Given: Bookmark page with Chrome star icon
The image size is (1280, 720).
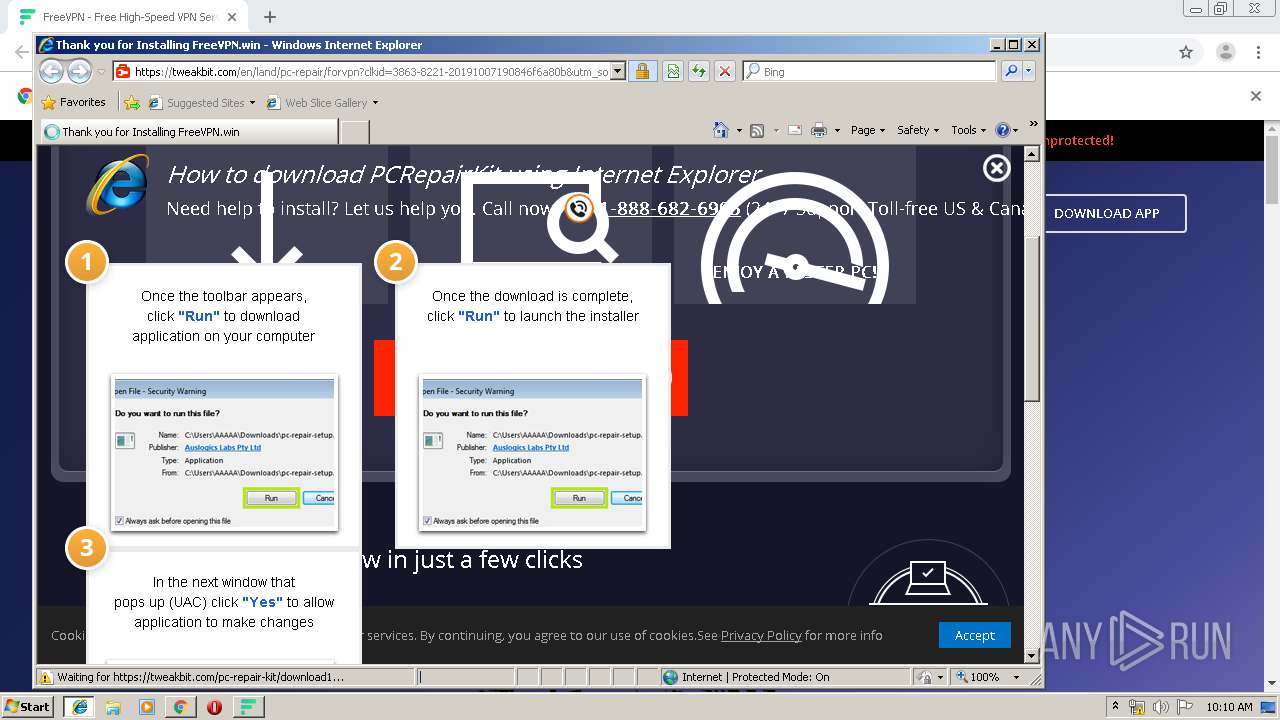Looking at the screenshot, I should click(1186, 52).
